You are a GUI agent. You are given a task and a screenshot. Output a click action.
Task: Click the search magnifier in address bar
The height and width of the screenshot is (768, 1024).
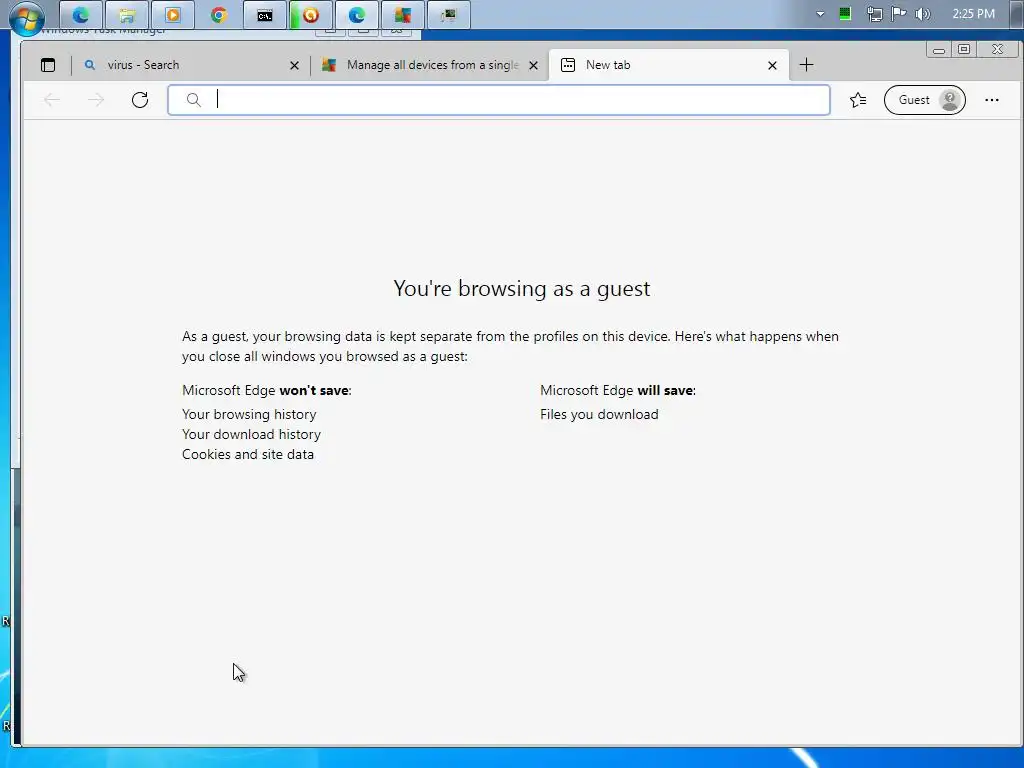pyautogui.click(x=193, y=100)
